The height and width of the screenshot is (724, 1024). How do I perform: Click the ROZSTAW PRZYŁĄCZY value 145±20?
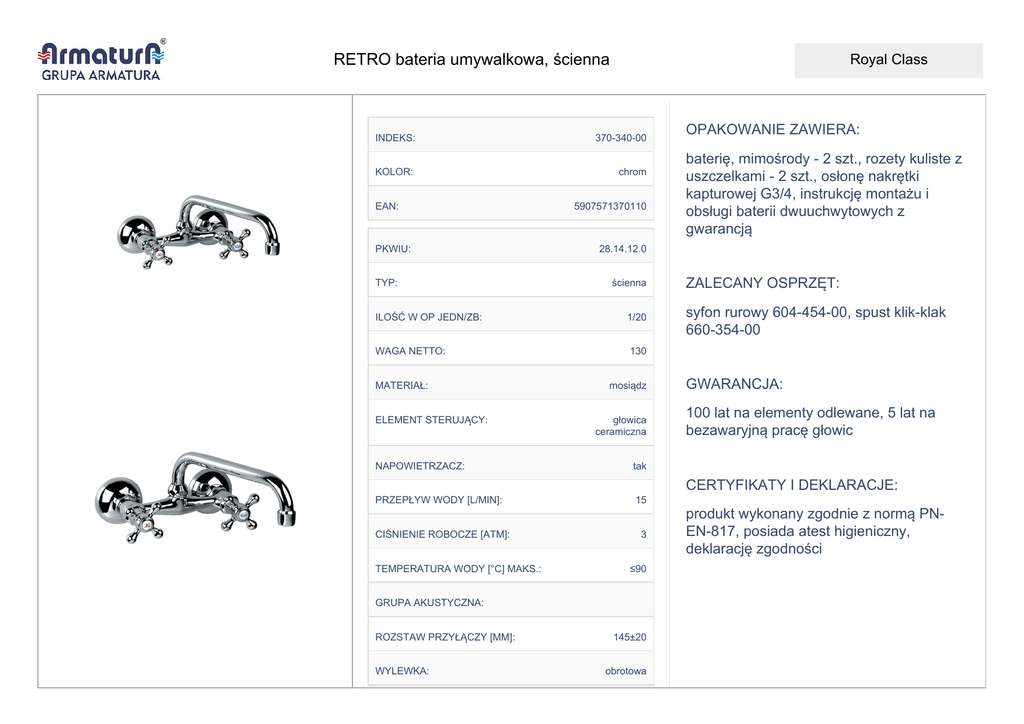pyautogui.click(x=629, y=637)
